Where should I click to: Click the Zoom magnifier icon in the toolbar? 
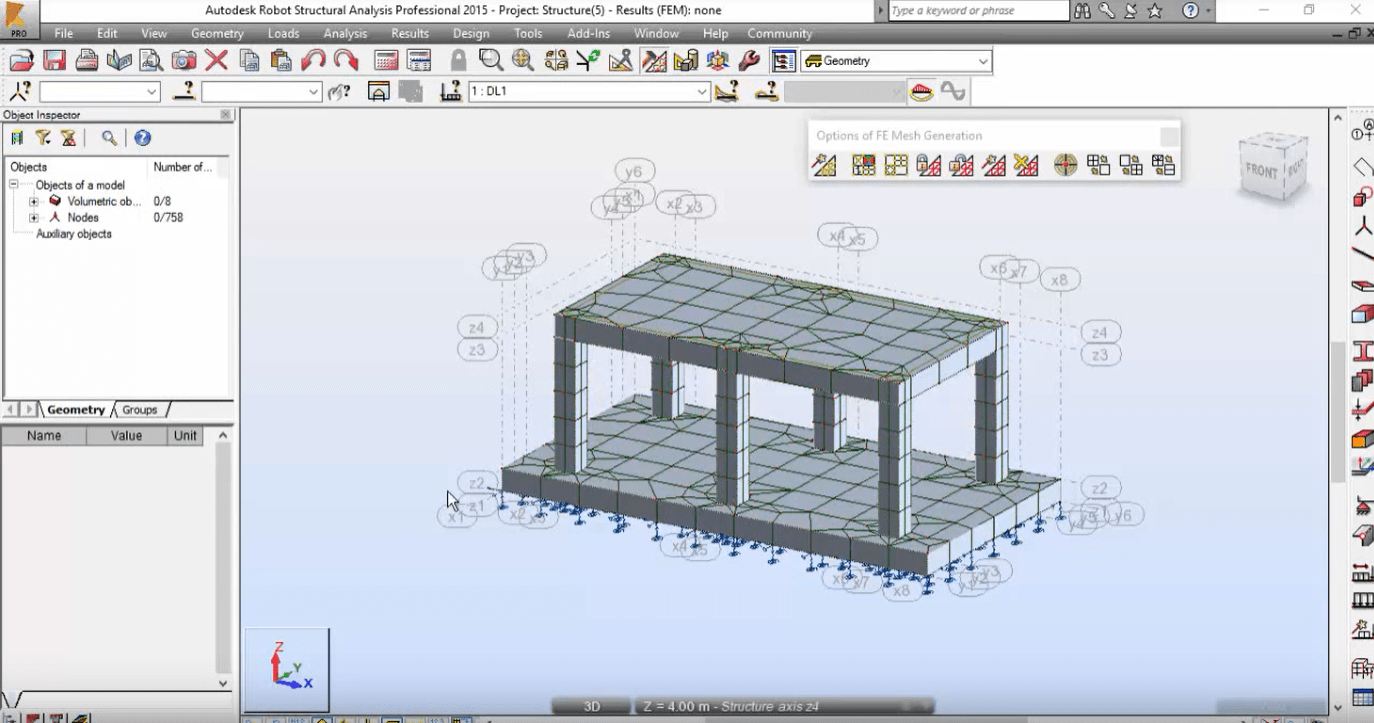pyautogui.click(x=489, y=60)
